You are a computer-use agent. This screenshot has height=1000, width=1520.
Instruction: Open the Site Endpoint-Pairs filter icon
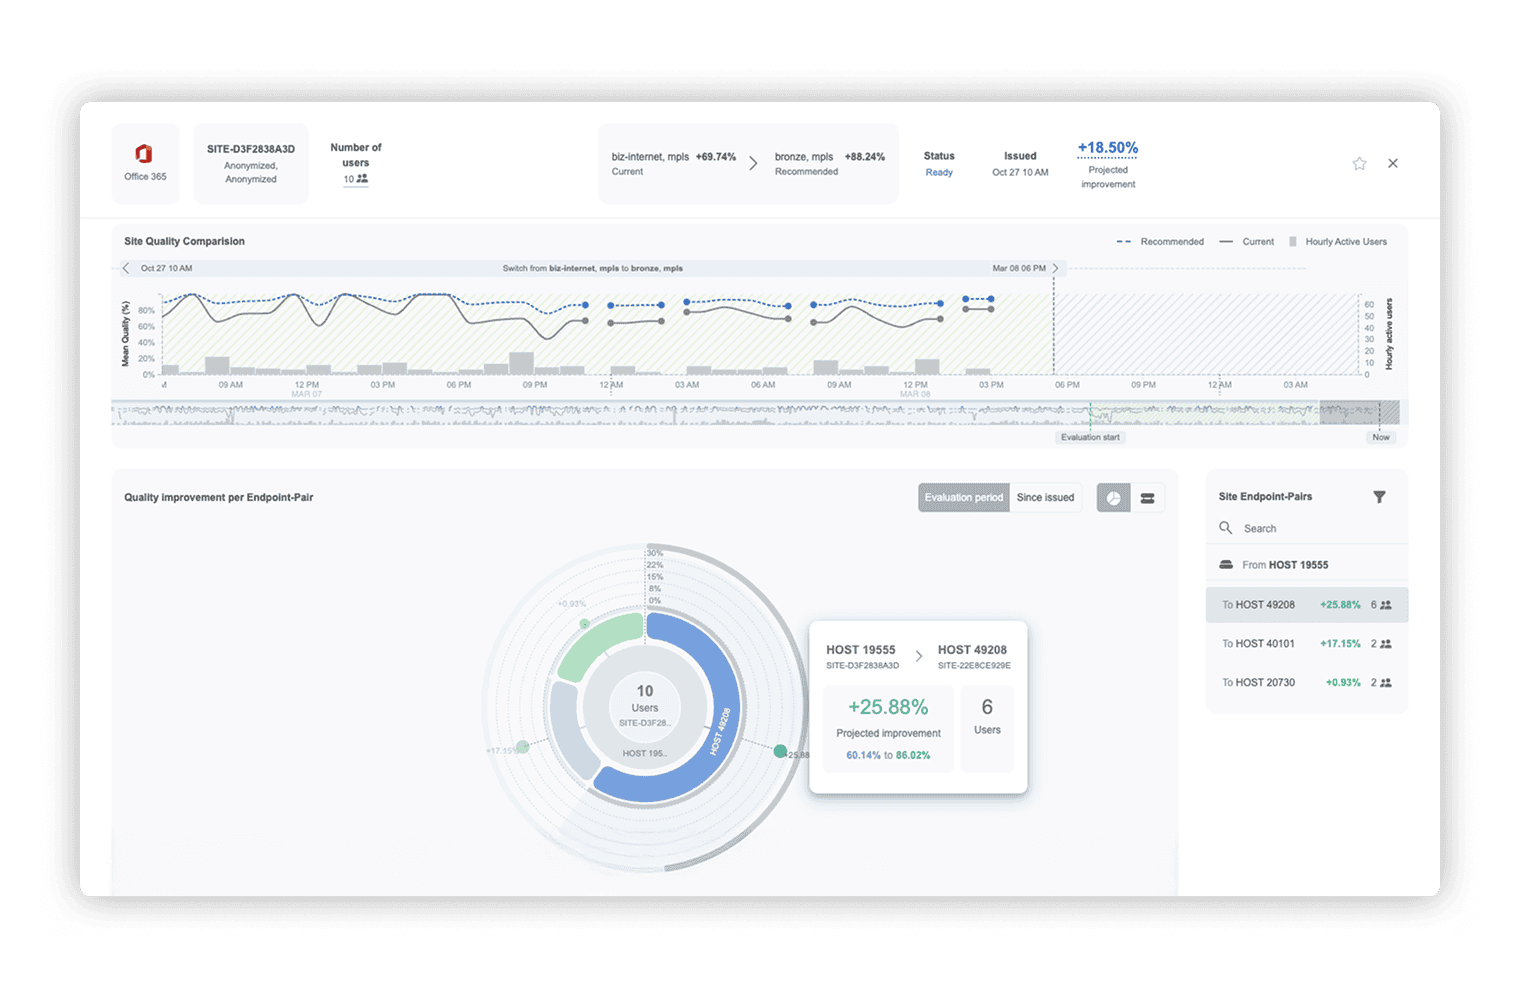(1379, 496)
